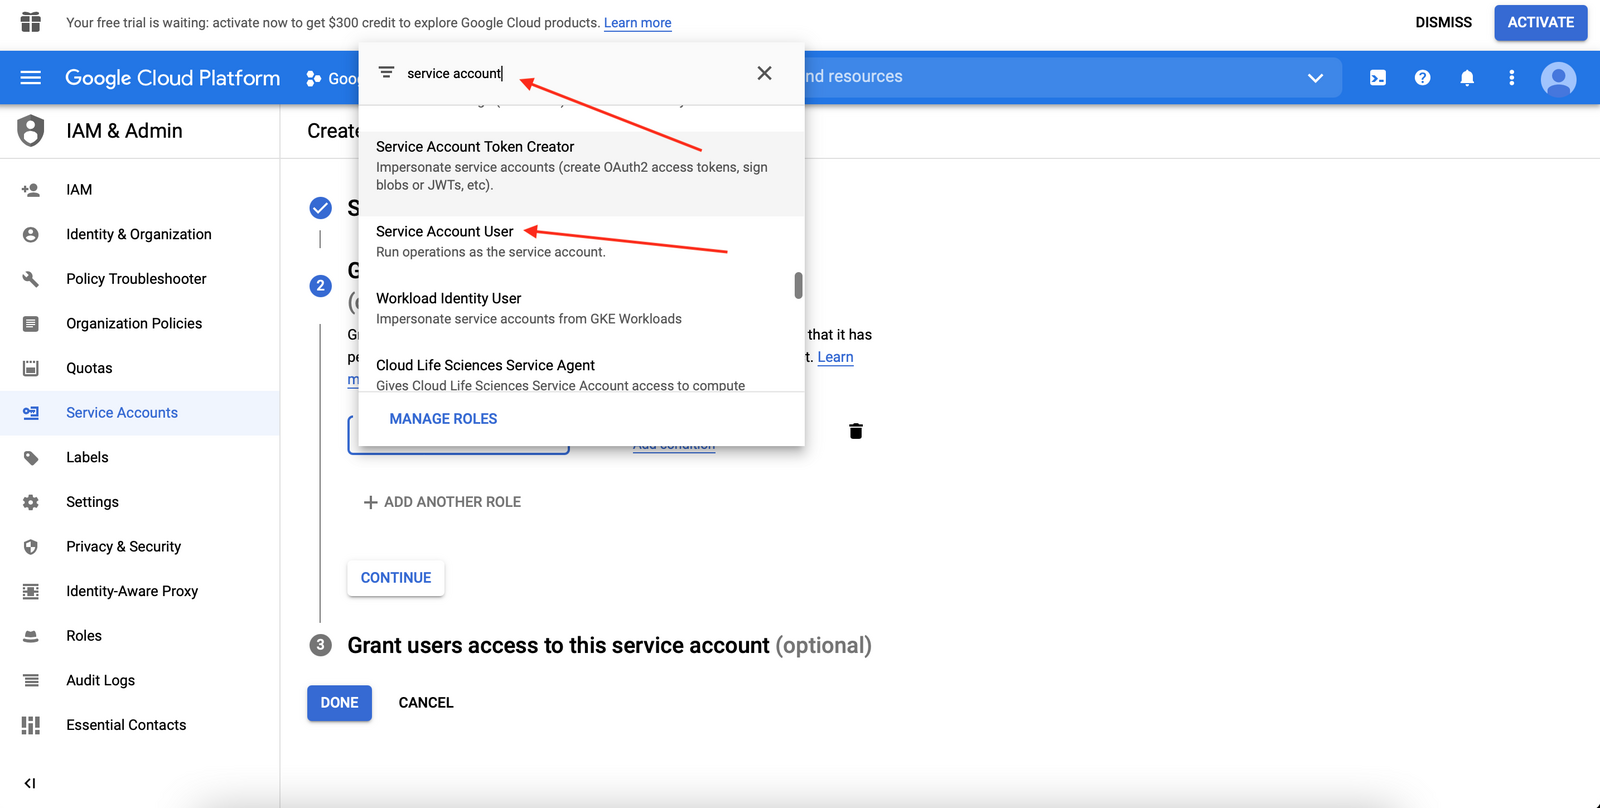Select Service Account User role
The width and height of the screenshot is (1600, 808).
coord(445,232)
